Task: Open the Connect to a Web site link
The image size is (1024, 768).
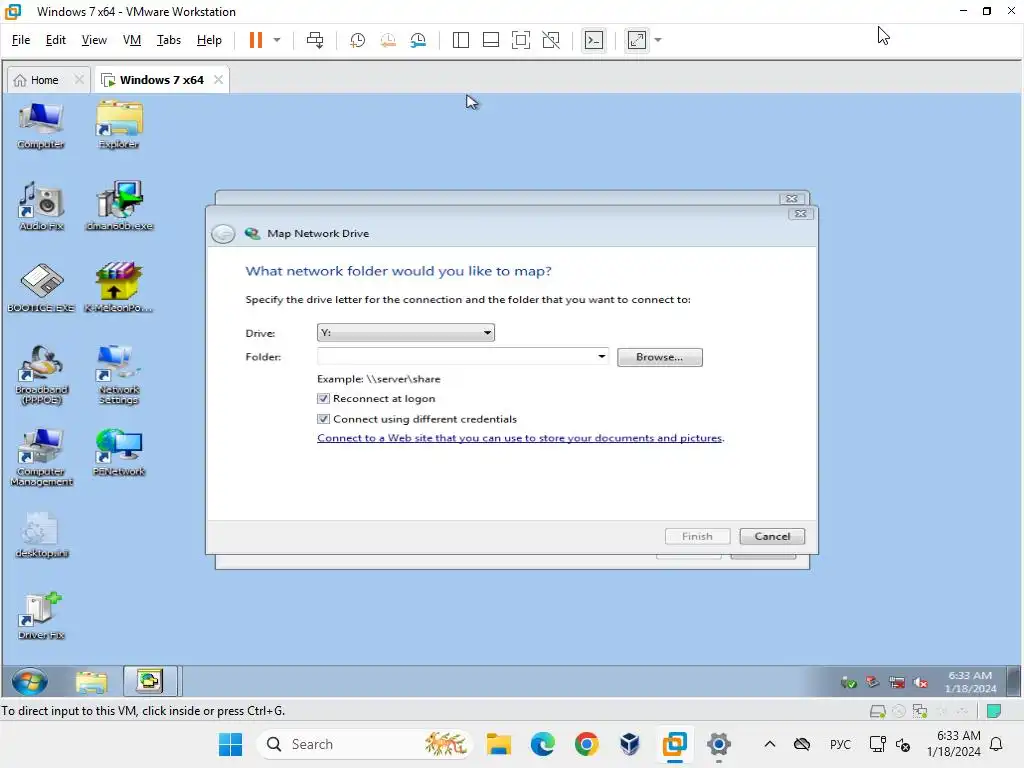Action: pyautogui.click(x=520, y=438)
